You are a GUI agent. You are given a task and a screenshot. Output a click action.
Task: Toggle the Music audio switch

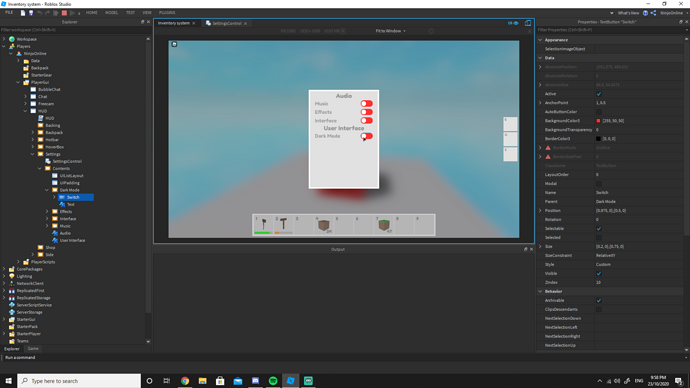click(x=367, y=103)
